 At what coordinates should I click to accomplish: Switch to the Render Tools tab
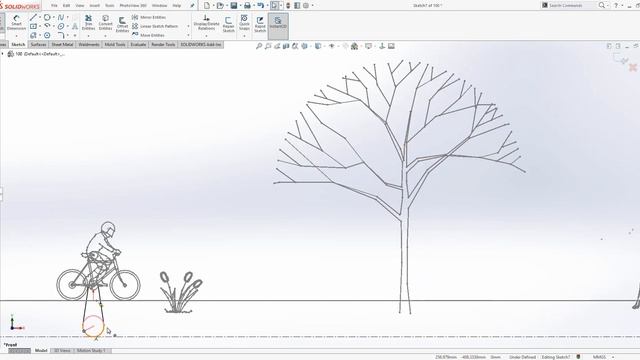tap(163, 44)
